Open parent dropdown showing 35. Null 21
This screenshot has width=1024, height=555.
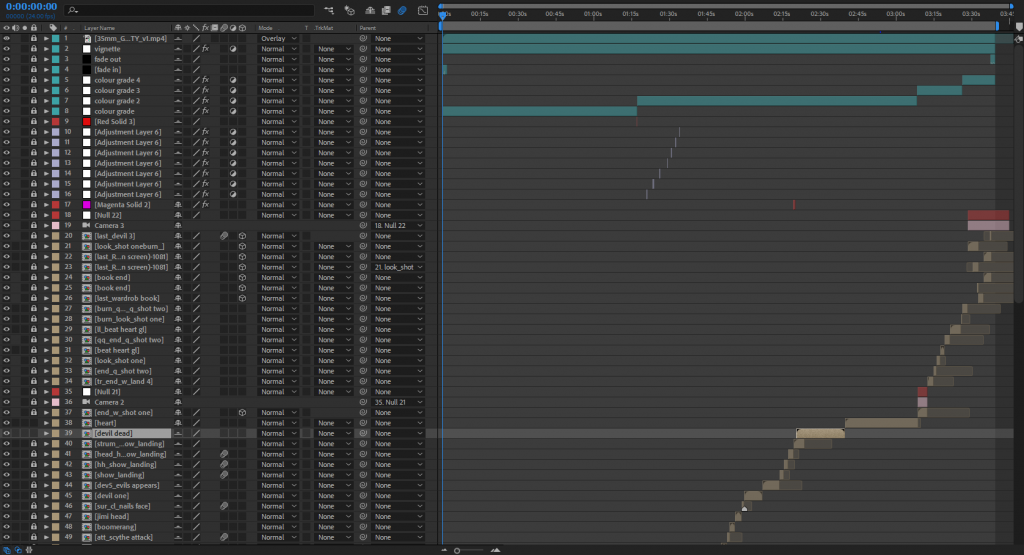[398, 402]
